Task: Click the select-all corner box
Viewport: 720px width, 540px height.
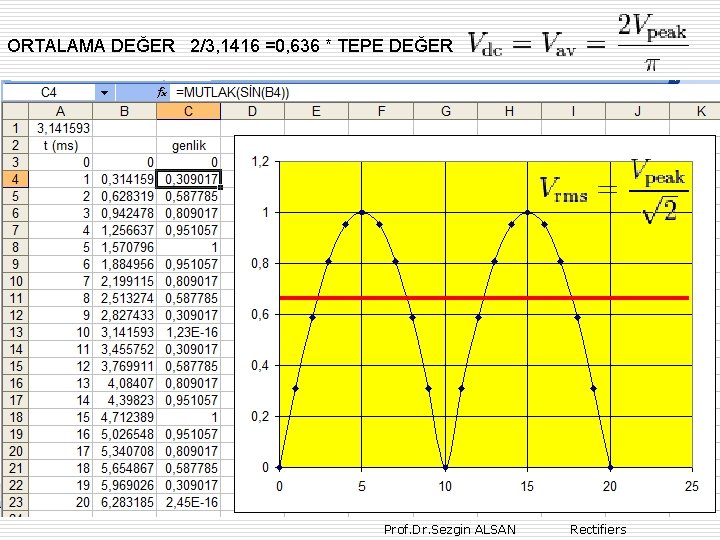Action: (x=16, y=111)
